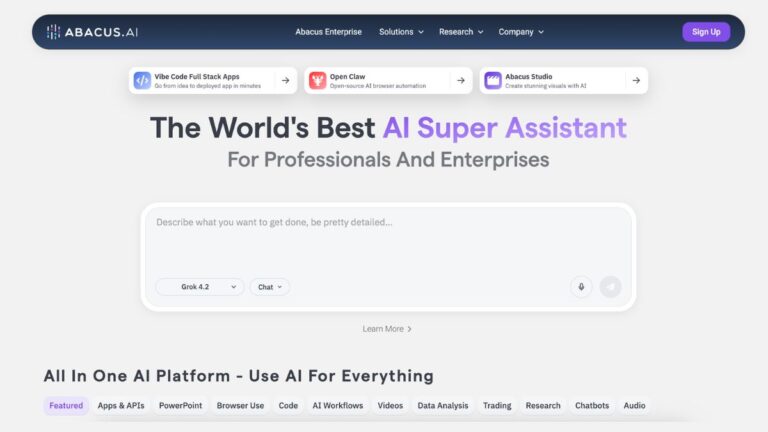
Task: Select the Apps & APIs tab
Action: click(121, 406)
